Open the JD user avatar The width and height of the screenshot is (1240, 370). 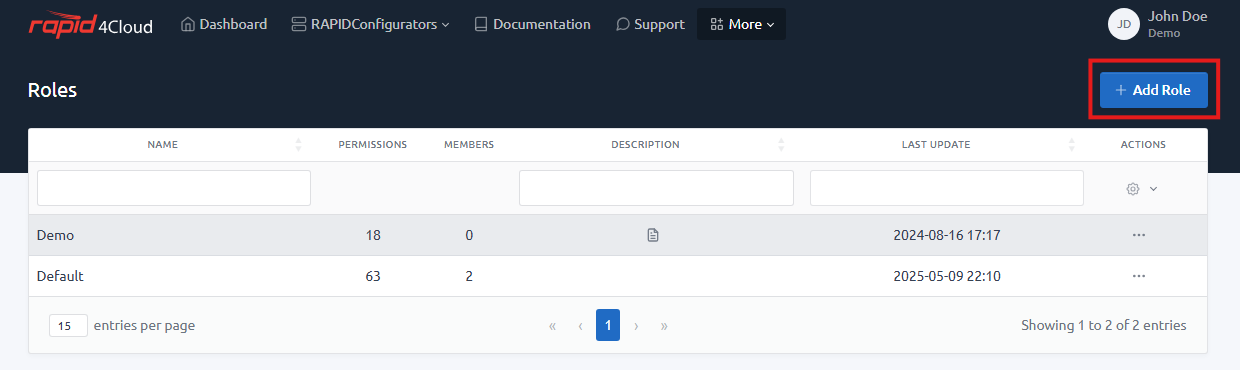click(x=1124, y=24)
